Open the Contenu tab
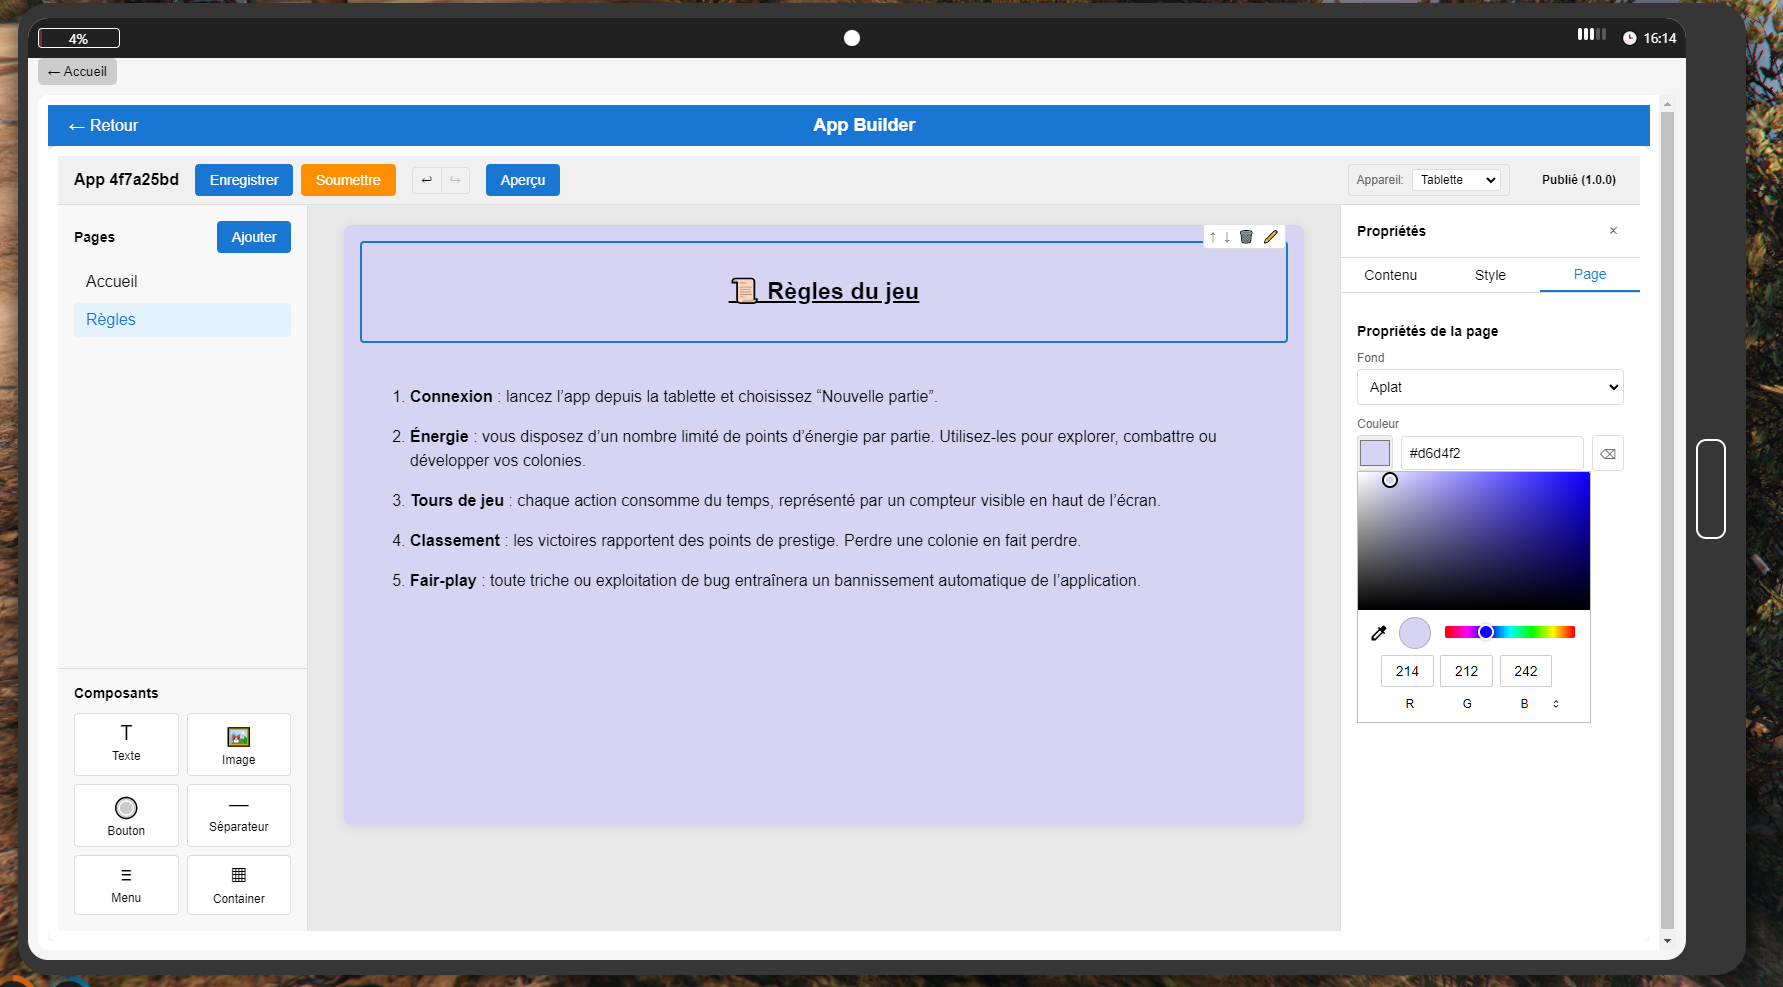 pos(1390,275)
